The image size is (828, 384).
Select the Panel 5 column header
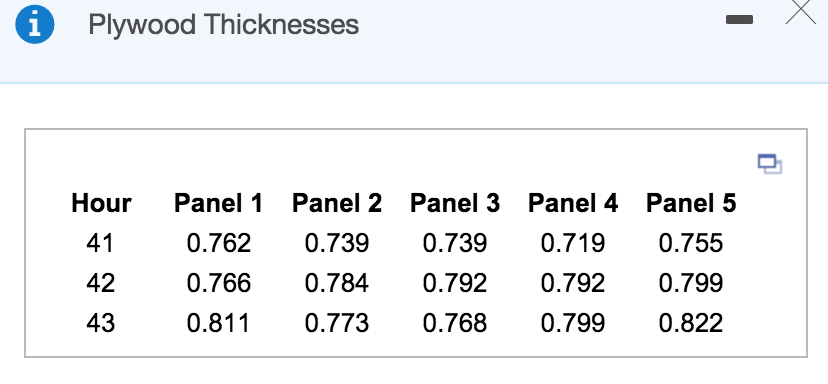coord(691,203)
